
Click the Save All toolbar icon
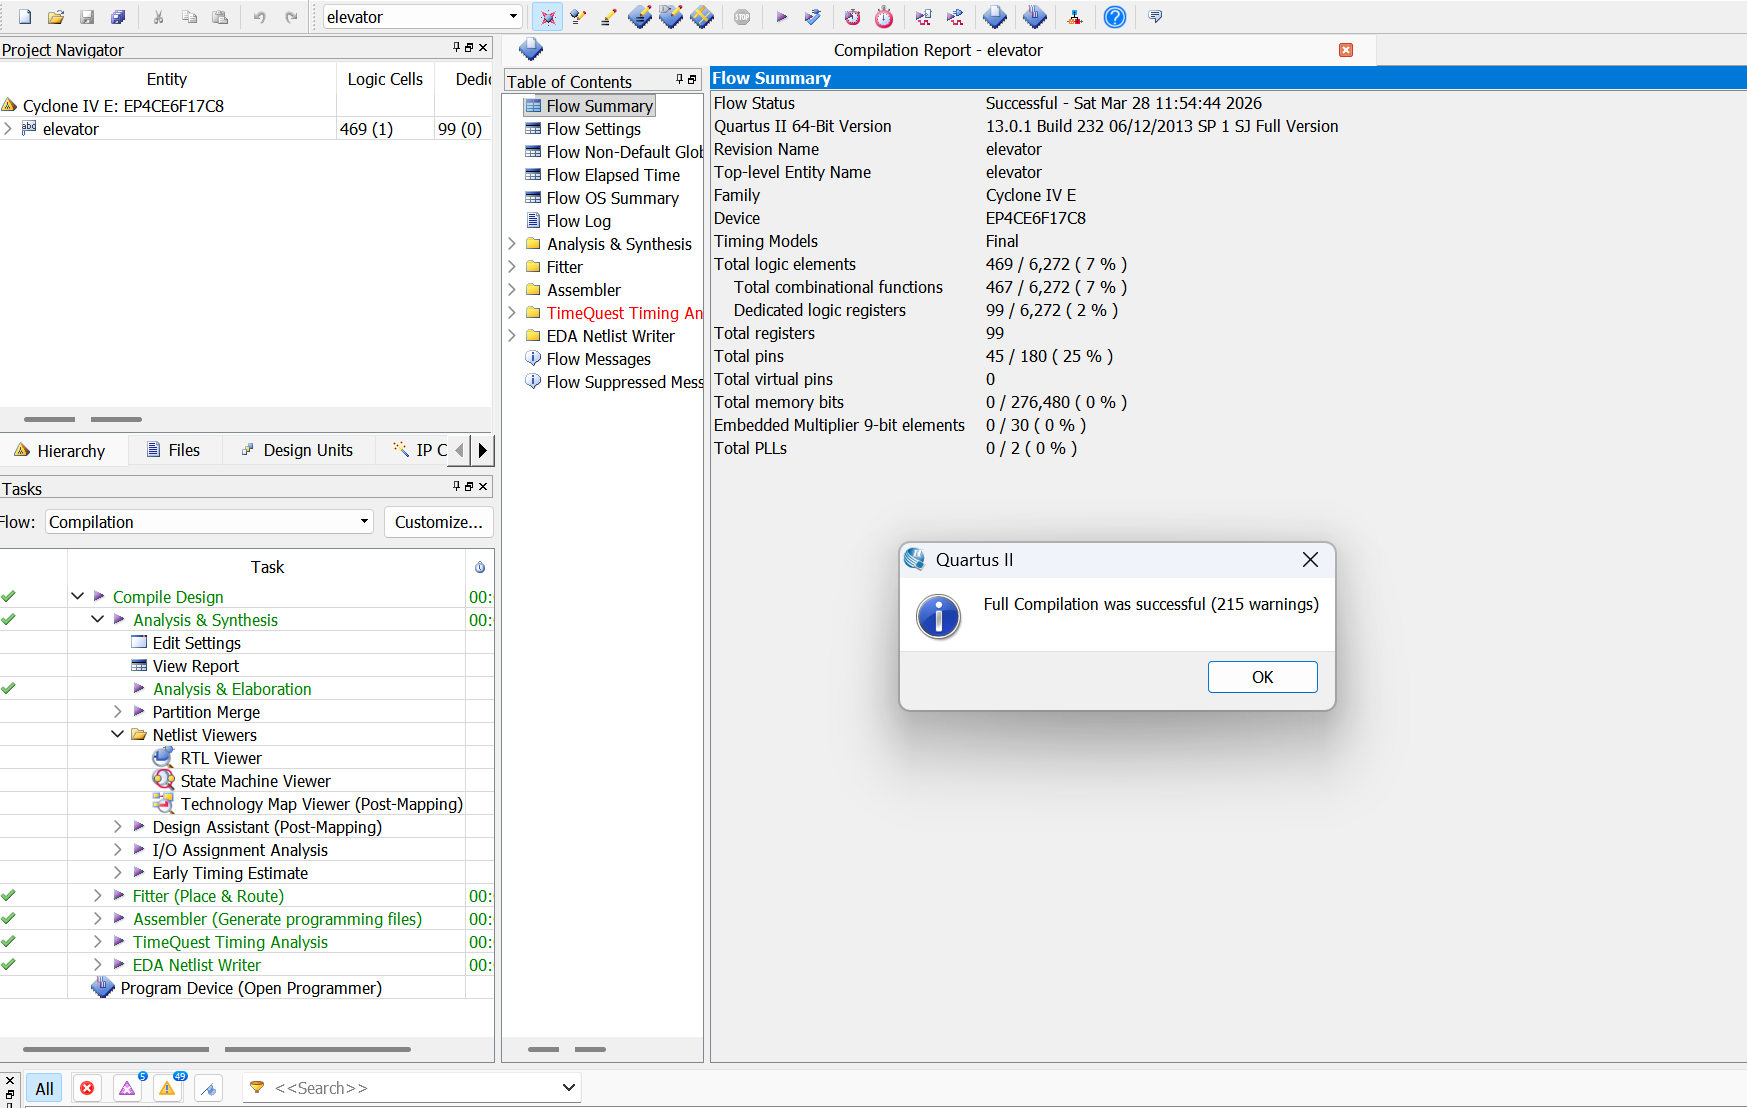118,17
